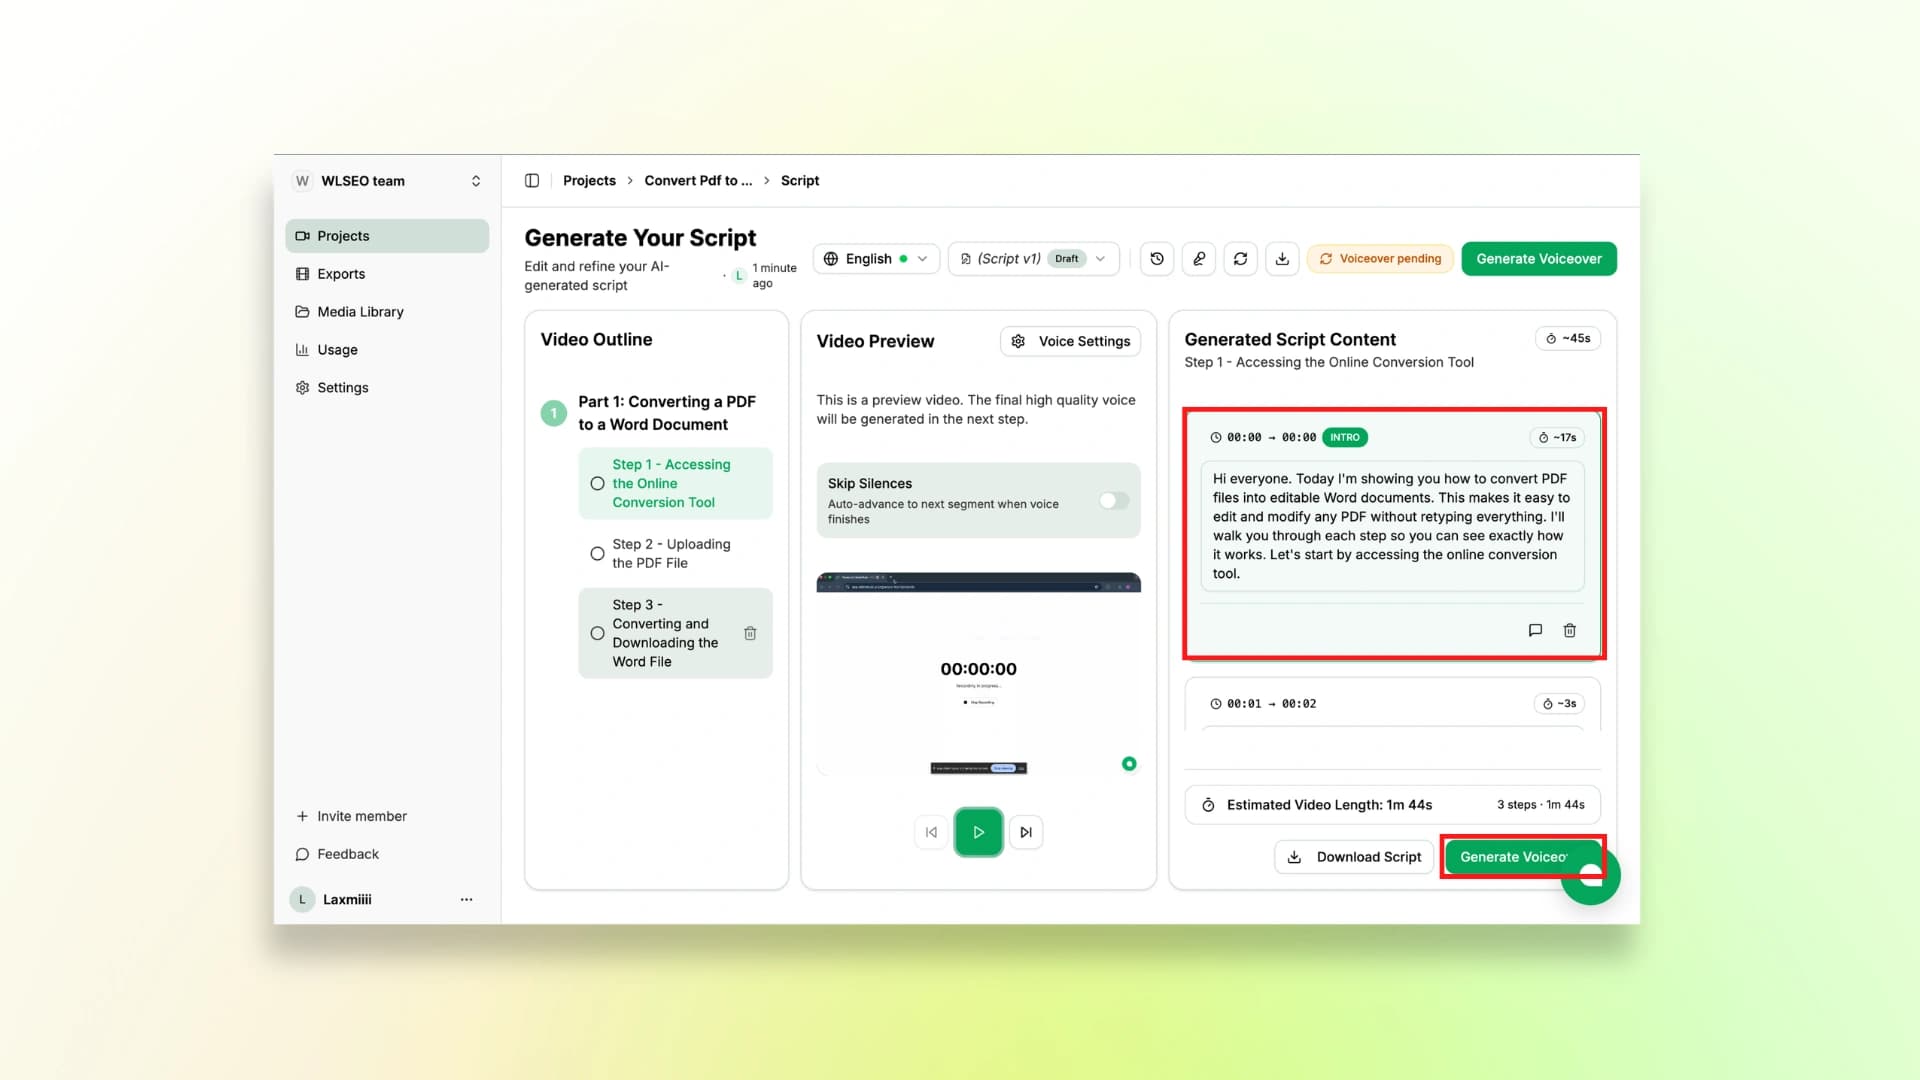Expand the Script v1 Draft version dropdown
The height and width of the screenshot is (1080, 1920).
pos(1033,259)
